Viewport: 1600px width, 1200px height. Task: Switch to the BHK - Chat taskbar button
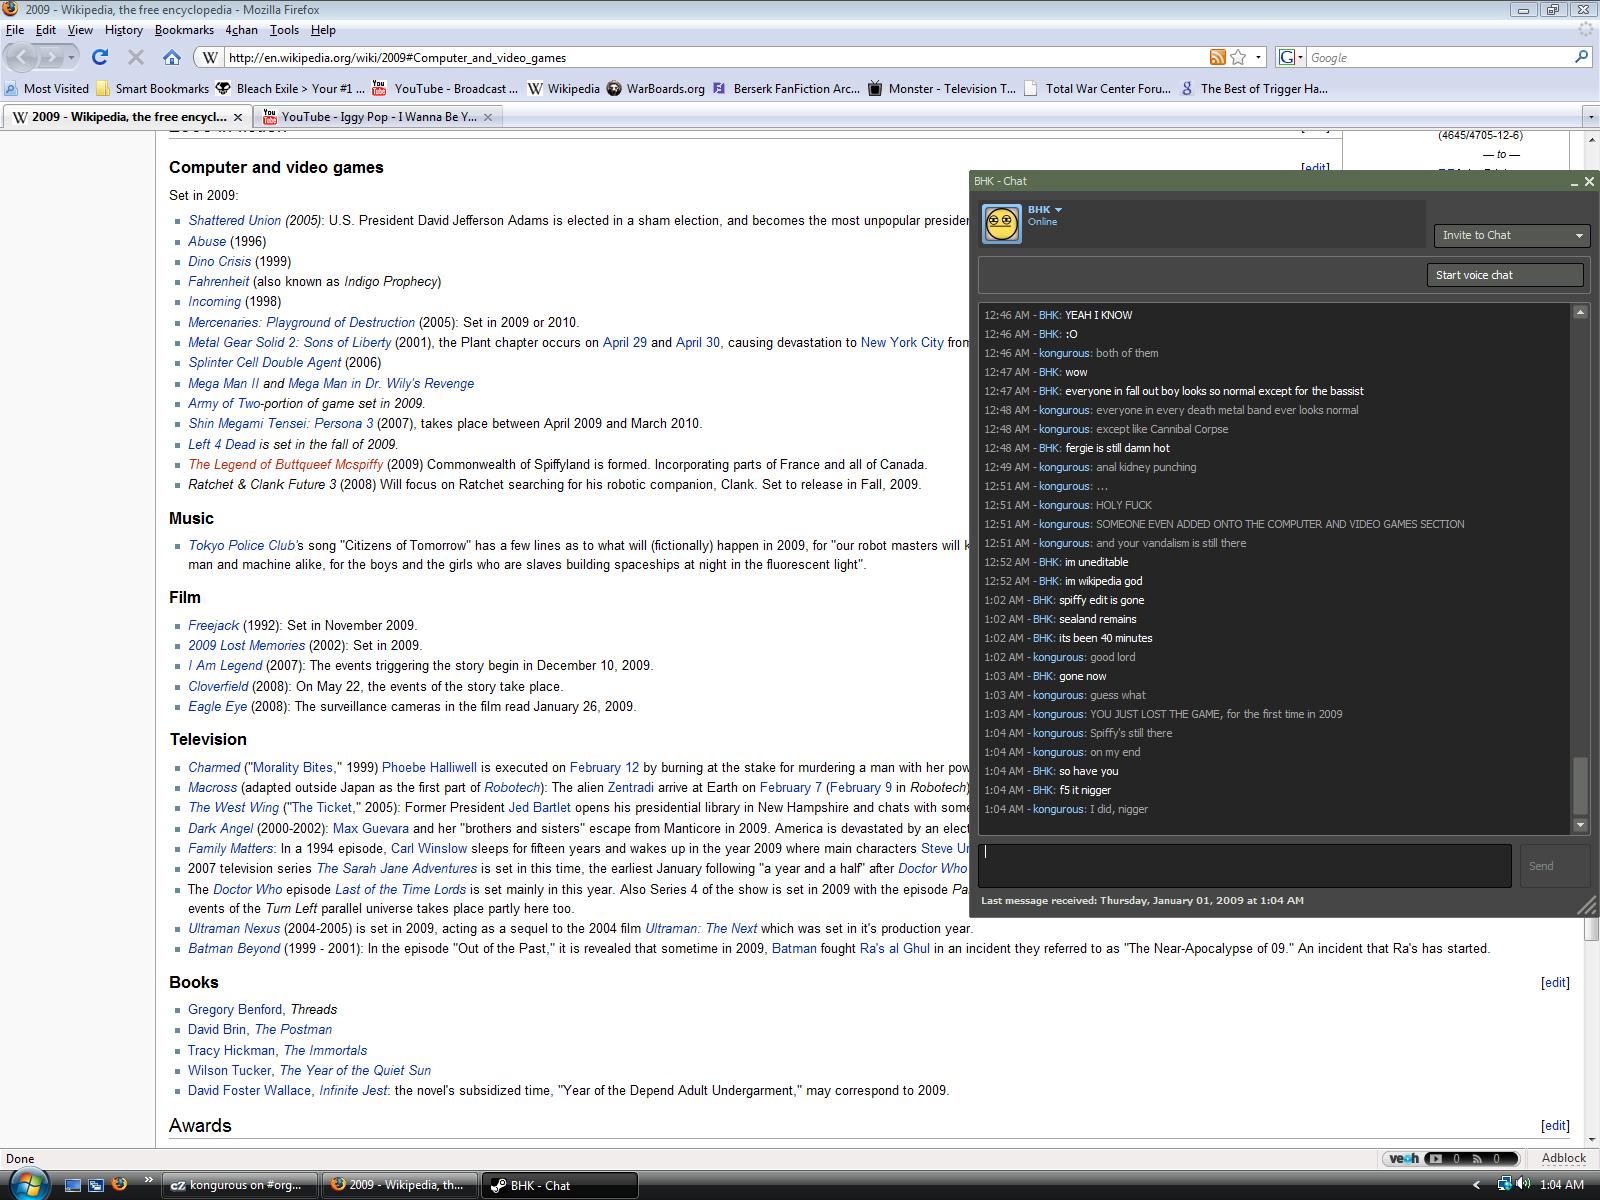(x=560, y=1185)
